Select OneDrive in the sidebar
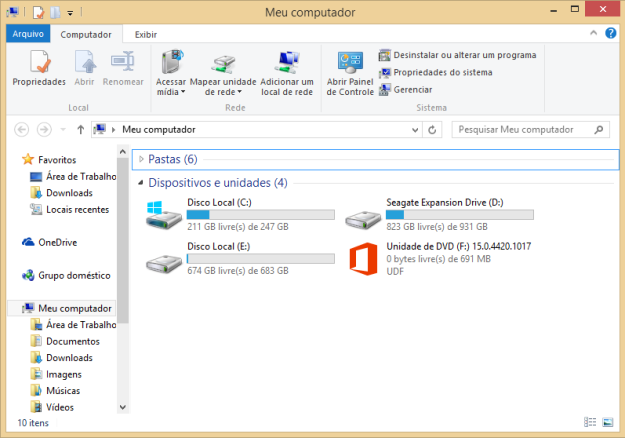Screen dimensions: 625x438 pos(49,242)
